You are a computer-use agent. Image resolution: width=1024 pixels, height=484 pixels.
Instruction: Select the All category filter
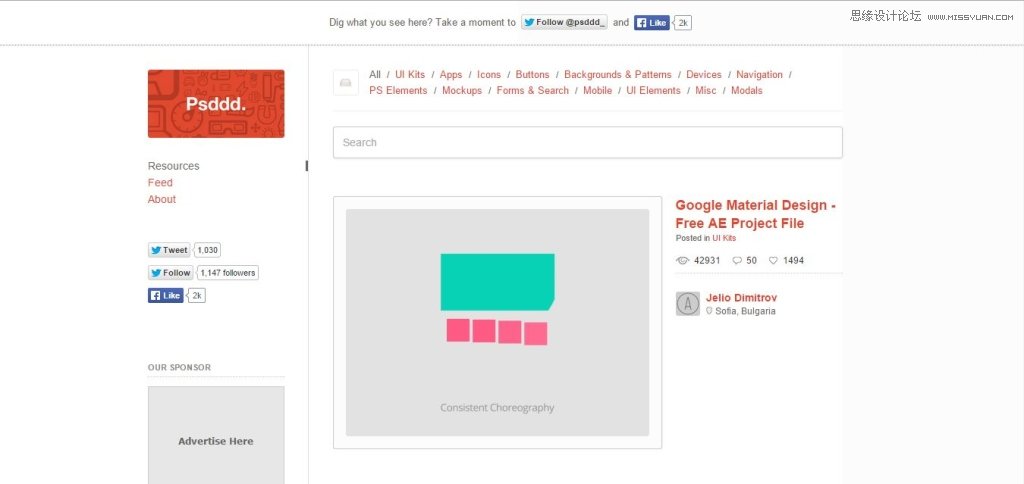tap(375, 74)
